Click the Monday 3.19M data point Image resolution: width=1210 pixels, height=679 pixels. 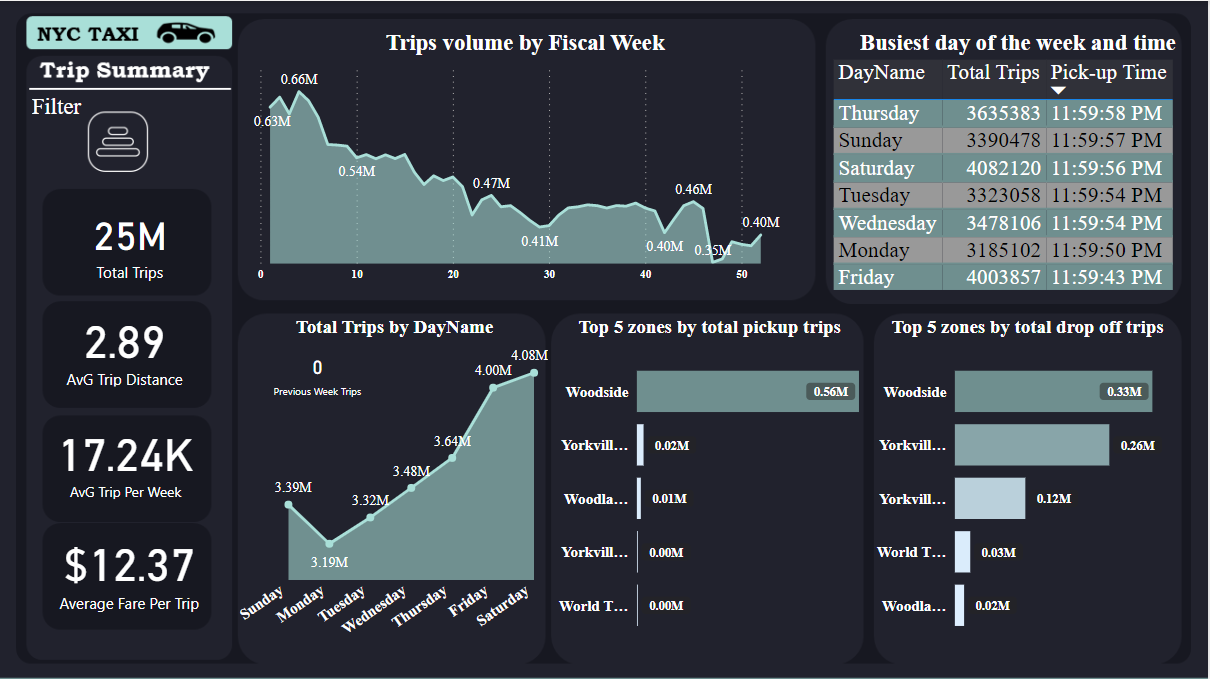[330, 544]
